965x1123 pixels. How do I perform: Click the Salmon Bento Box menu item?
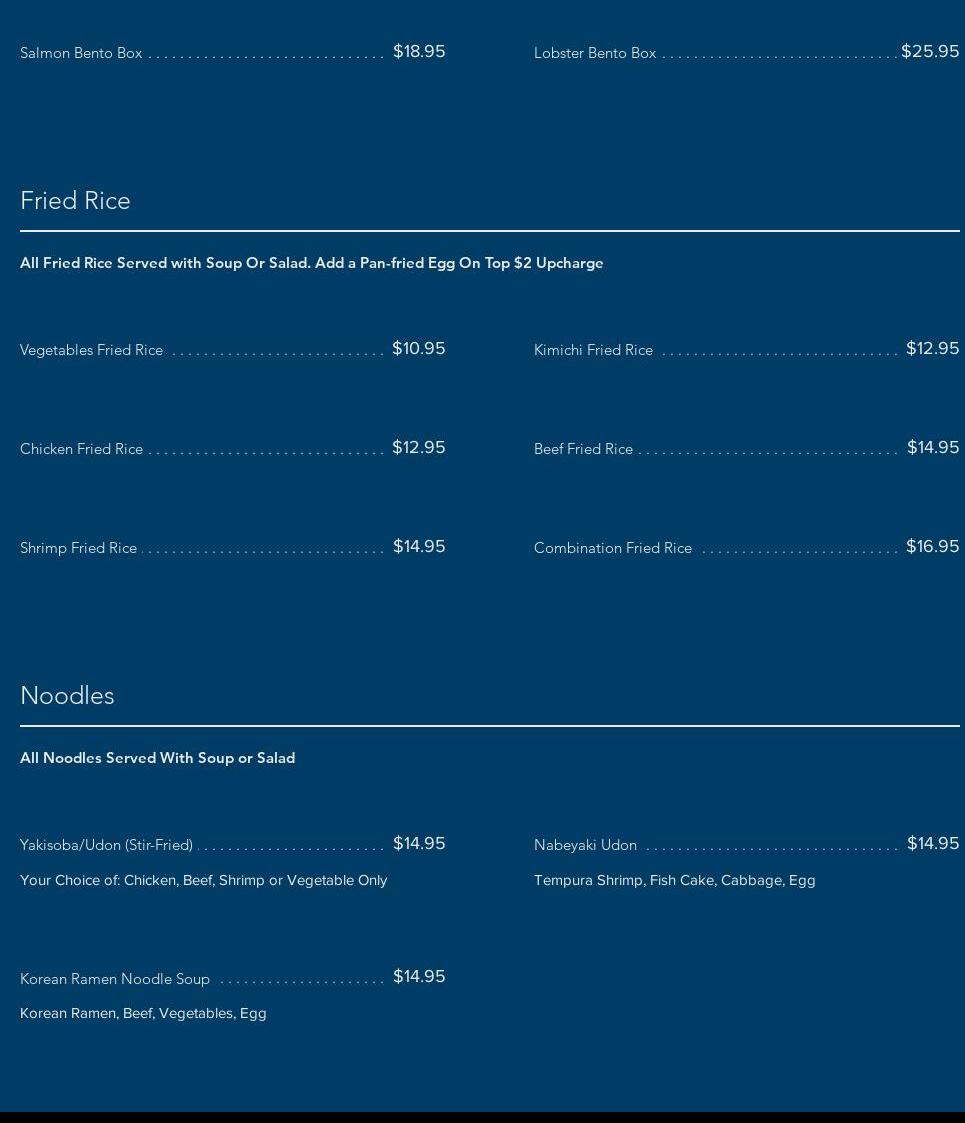81,53
